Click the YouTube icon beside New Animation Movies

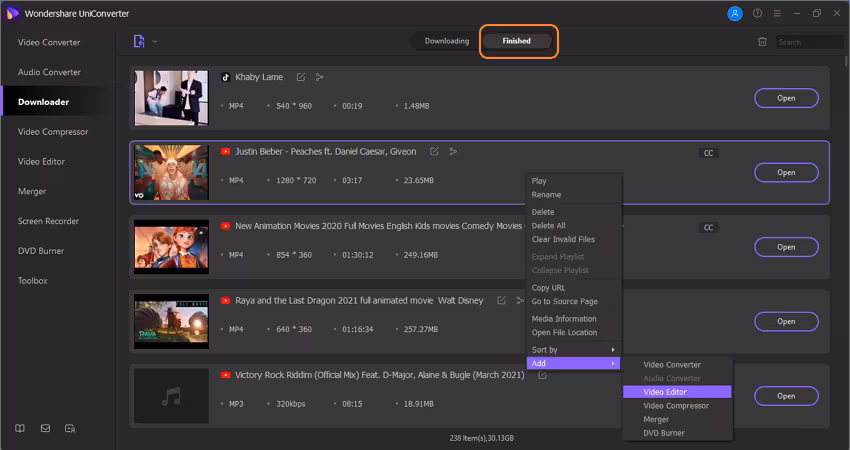coord(226,226)
